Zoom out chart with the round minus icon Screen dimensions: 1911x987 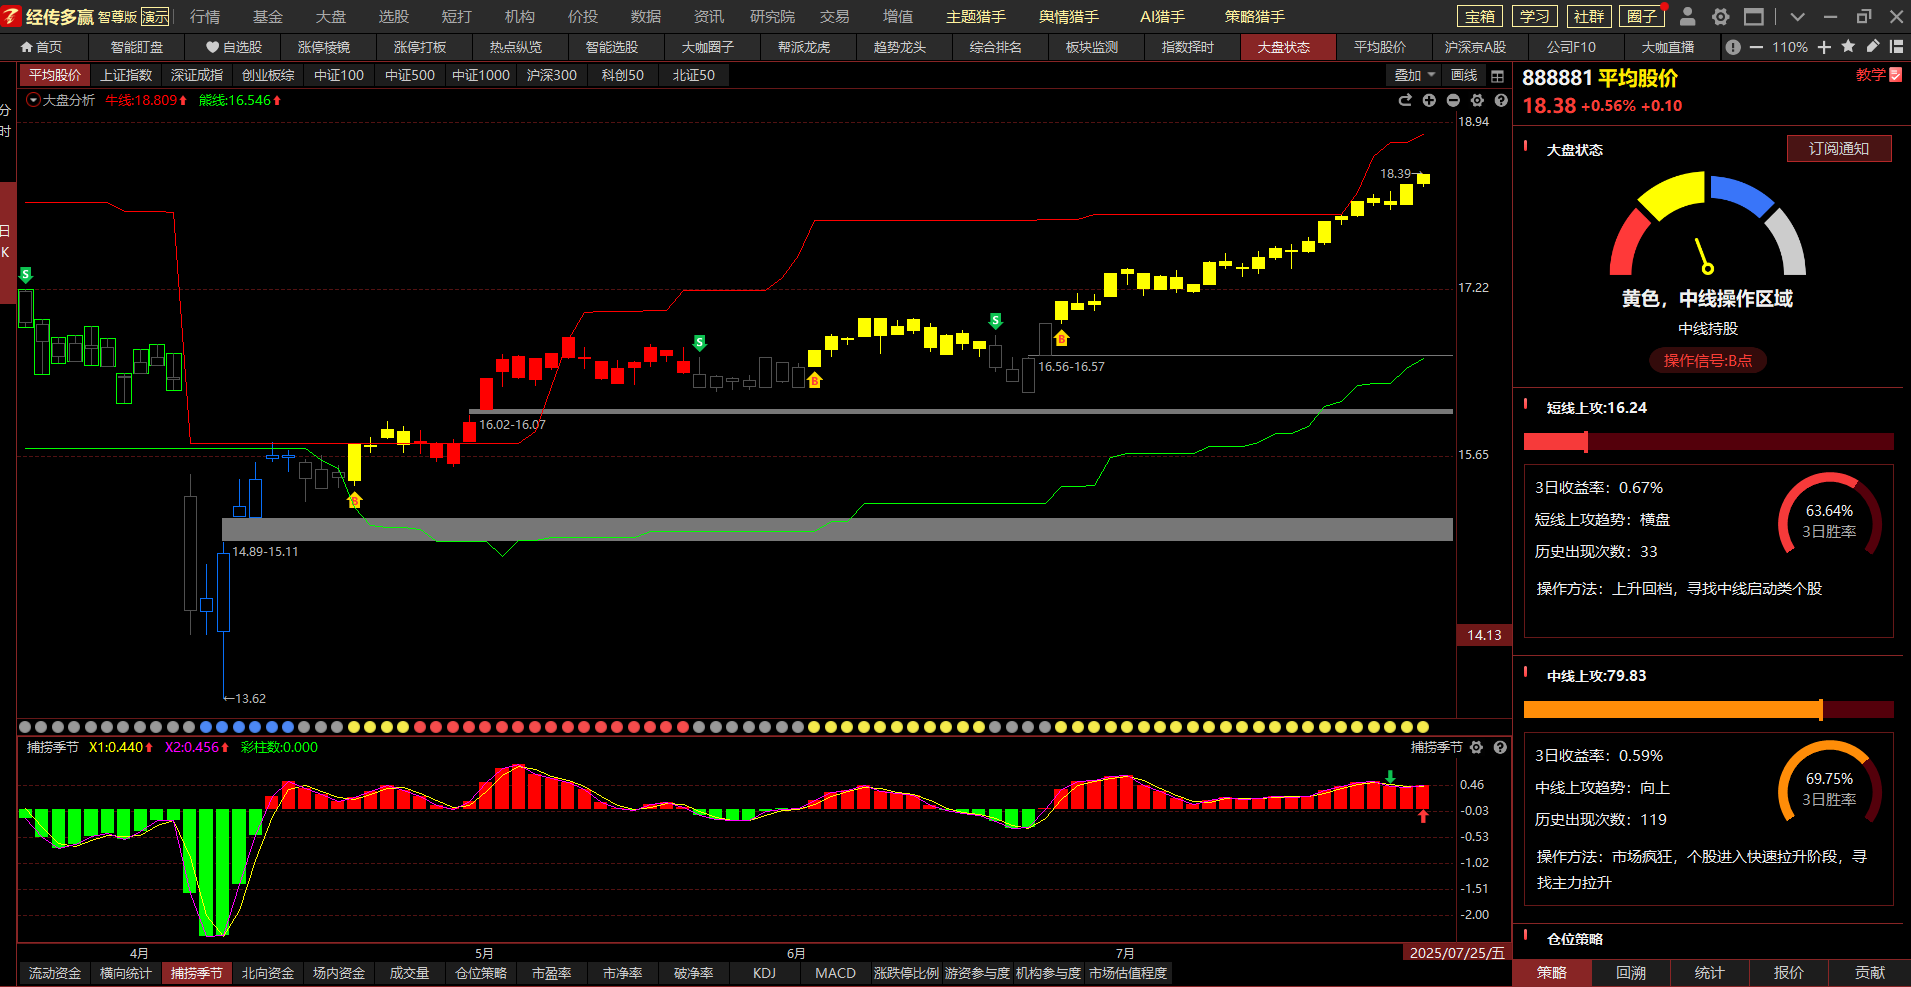1453,100
